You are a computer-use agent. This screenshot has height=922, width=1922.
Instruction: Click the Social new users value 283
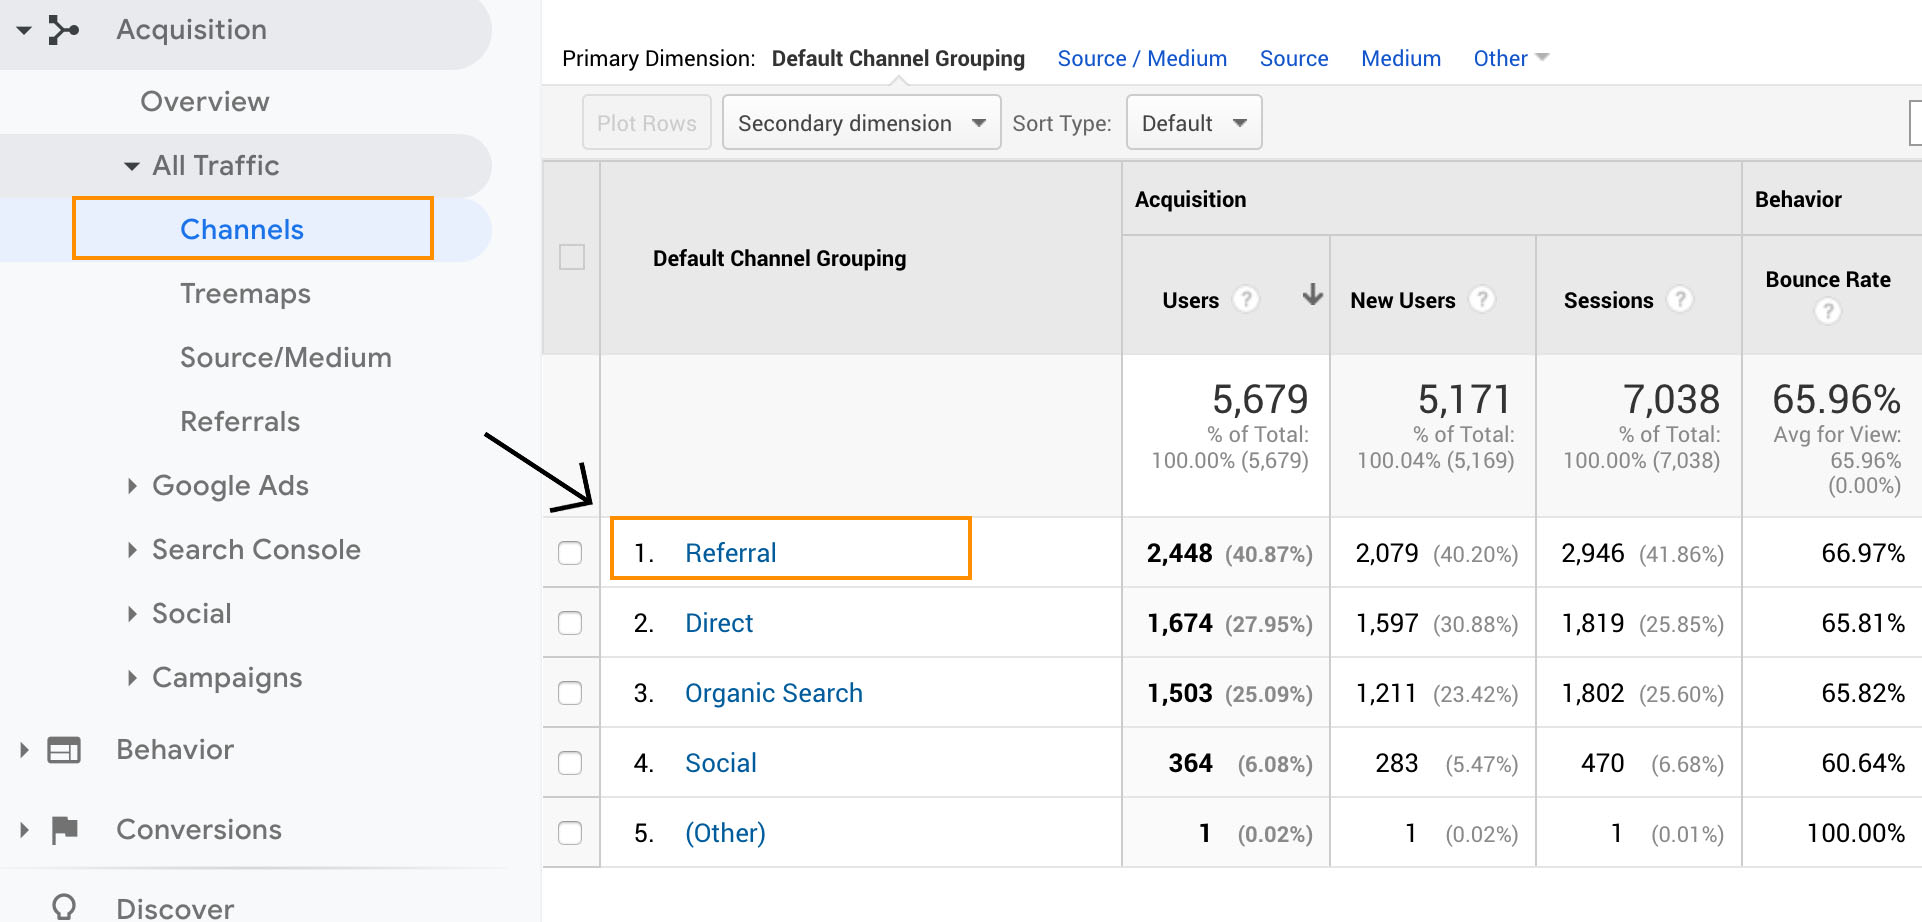[x=1396, y=763]
